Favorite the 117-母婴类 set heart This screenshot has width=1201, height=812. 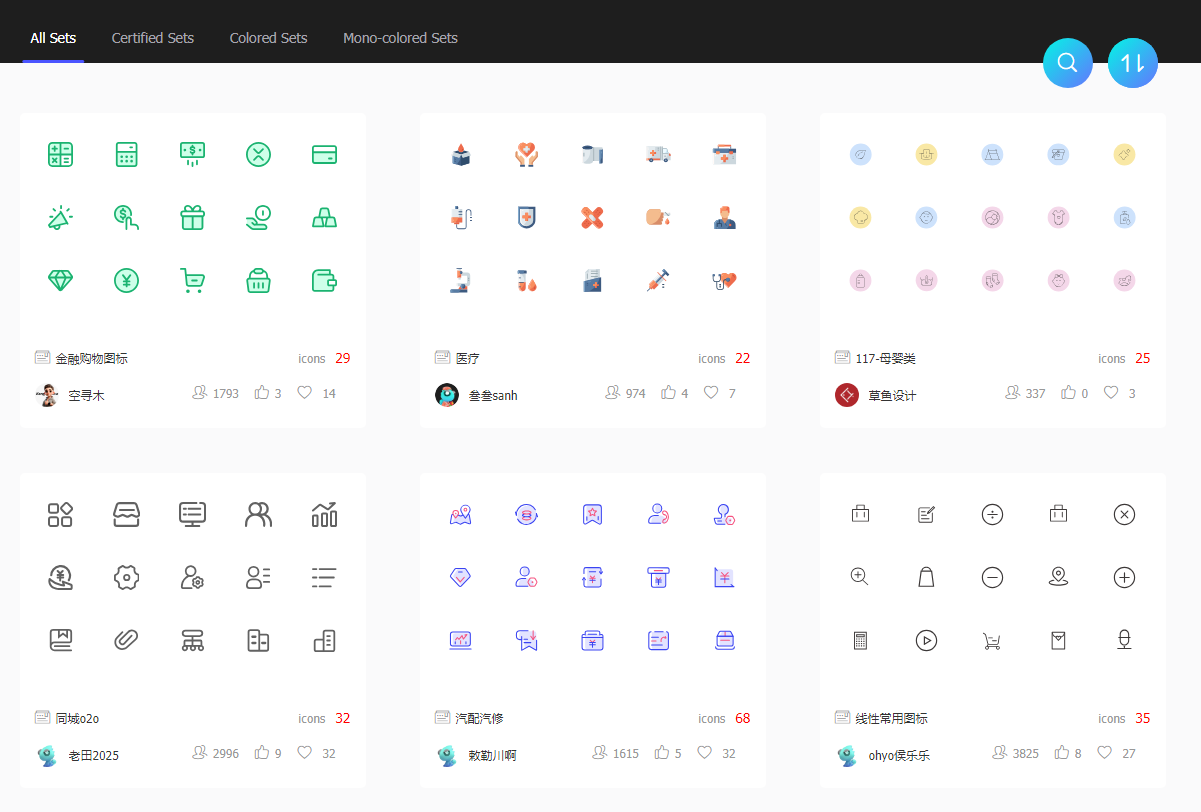pyautogui.click(x=1111, y=393)
